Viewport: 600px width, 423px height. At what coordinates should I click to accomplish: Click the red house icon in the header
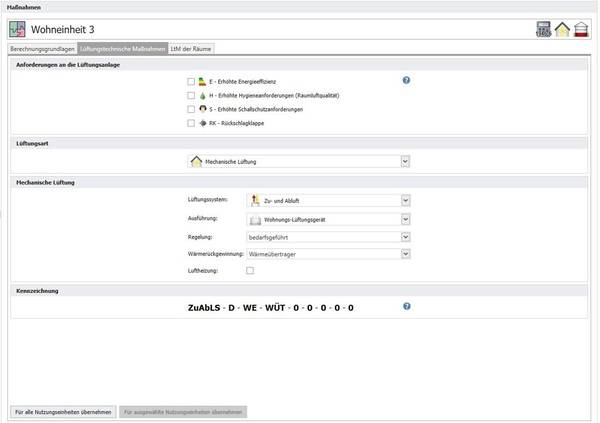[x=581, y=30]
